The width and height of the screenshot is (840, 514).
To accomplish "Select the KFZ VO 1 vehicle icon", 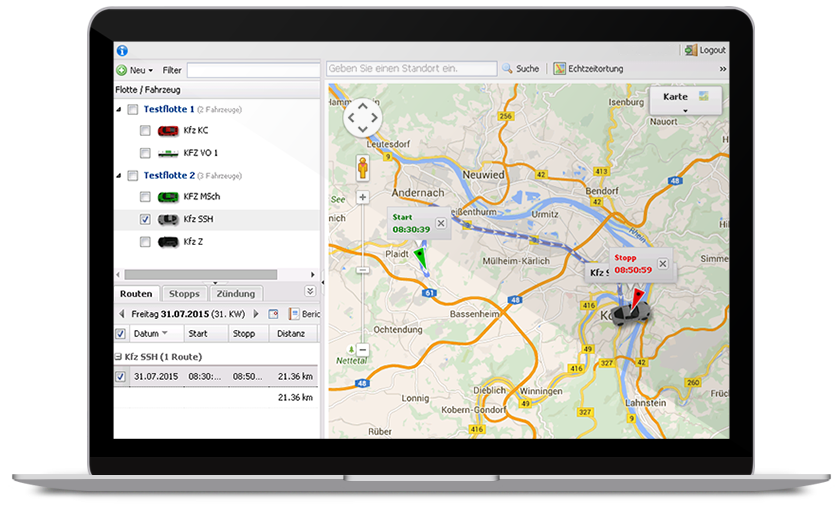I will (x=168, y=153).
